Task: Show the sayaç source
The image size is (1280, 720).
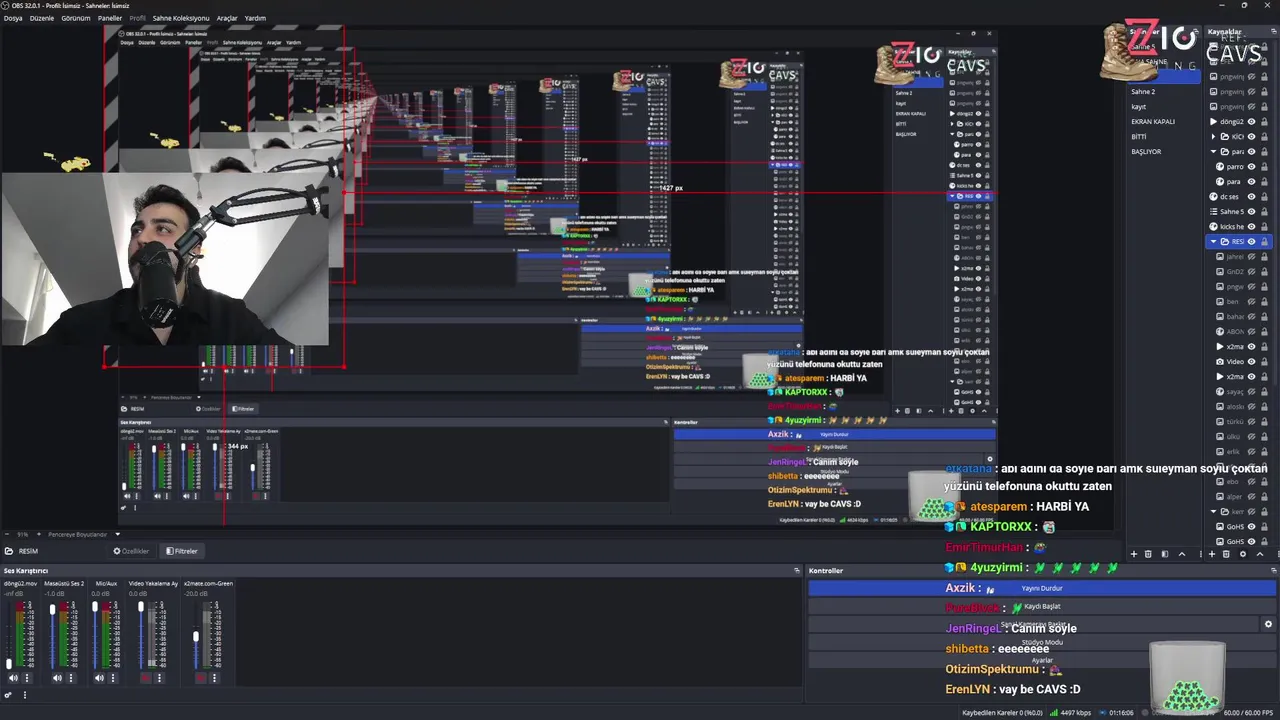Action: [1252, 391]
